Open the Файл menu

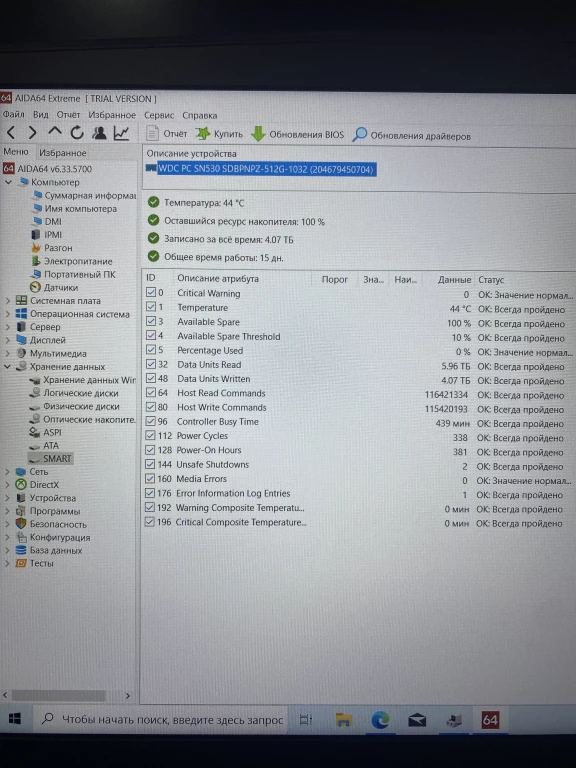(x=13, y=114)
